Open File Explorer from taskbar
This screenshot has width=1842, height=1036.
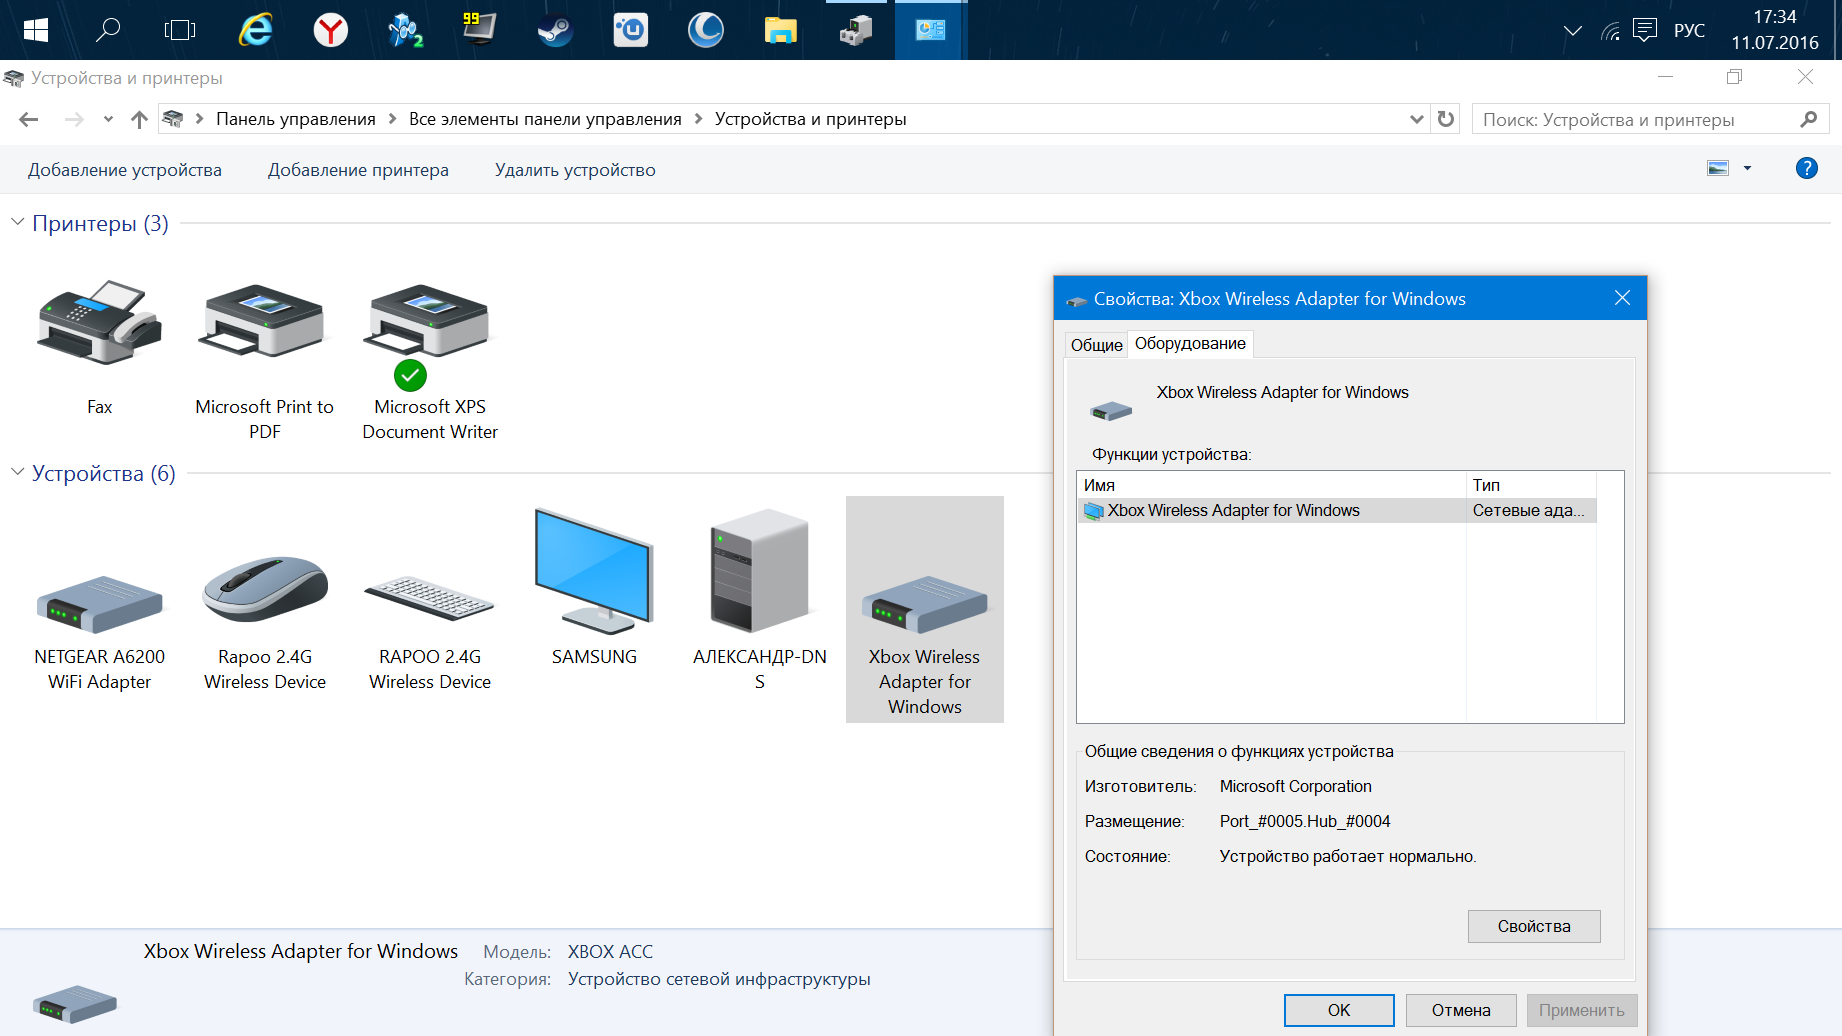(x=780, y=30)
